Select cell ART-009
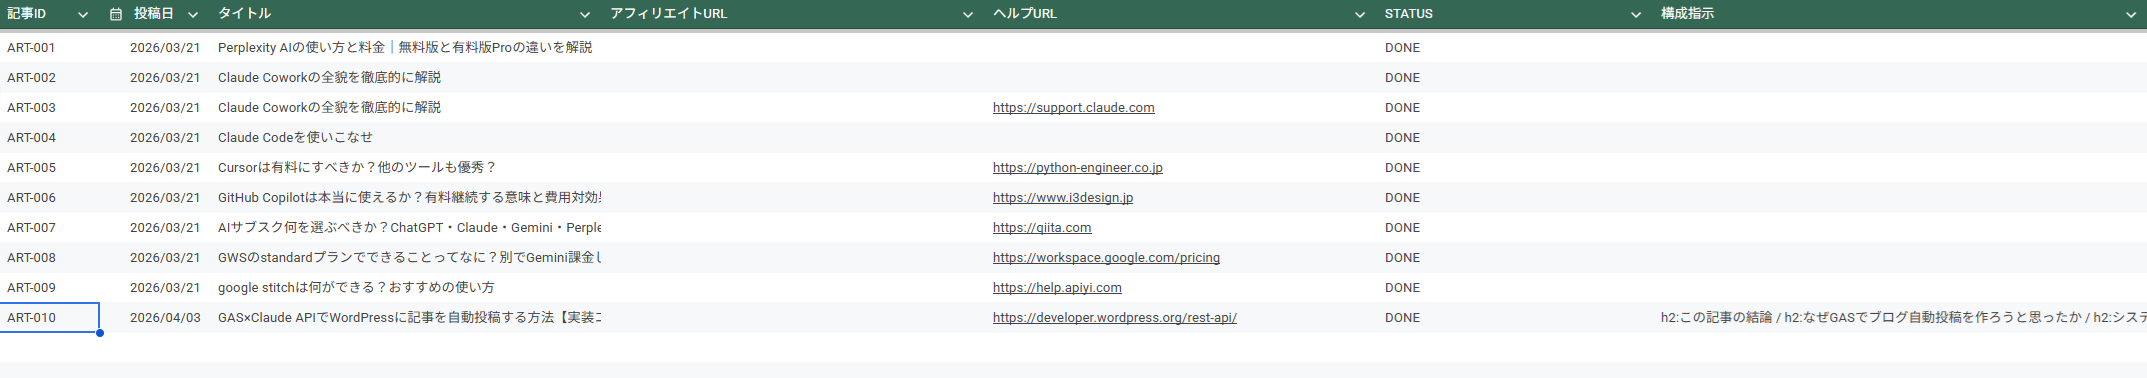The height and width of the screenshot is (378, 2147). [x=50, y=288]
